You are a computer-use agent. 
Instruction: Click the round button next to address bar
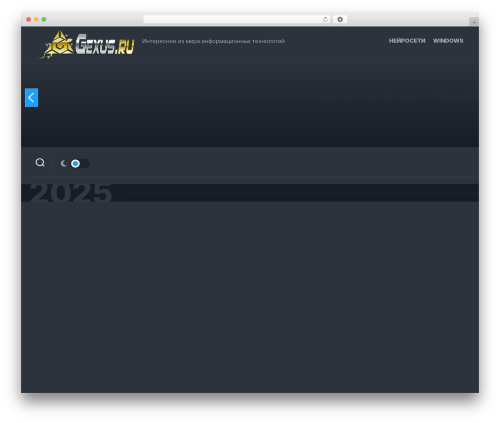click(340, 19)
